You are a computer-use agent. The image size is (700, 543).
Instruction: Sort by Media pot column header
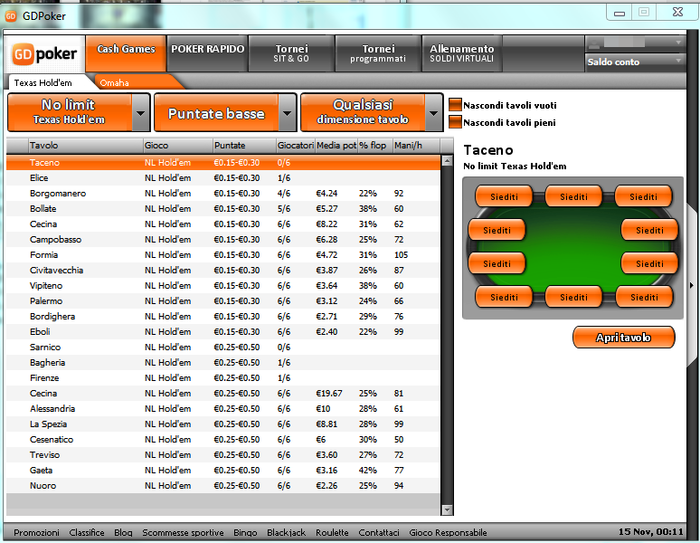(336, 145)
